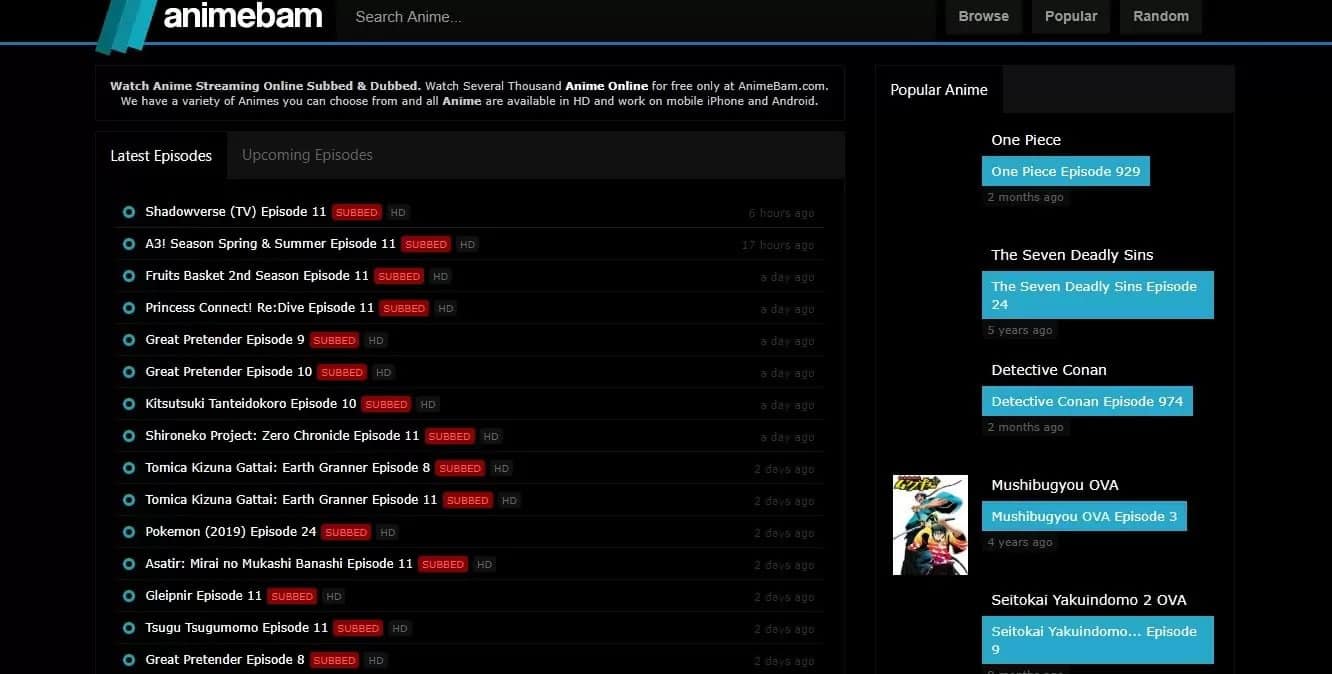
Task: Open the Mushibugyou OVA title link
Action: point(1055,485)
